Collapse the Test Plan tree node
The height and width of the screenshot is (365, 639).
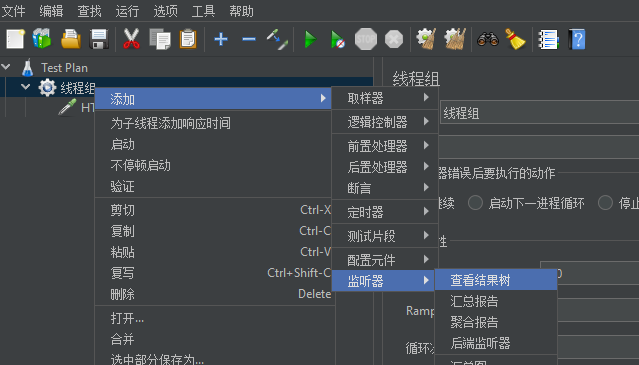click(6, 66)
